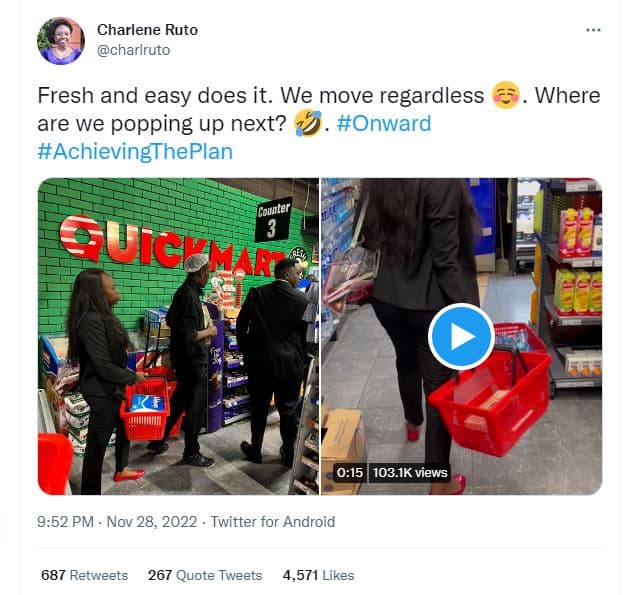Play the supermarket video

pos(462,336)
